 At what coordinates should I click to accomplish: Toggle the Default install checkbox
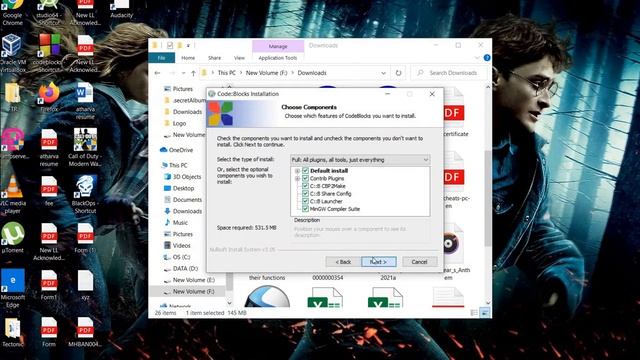click(x=305, y=171)
